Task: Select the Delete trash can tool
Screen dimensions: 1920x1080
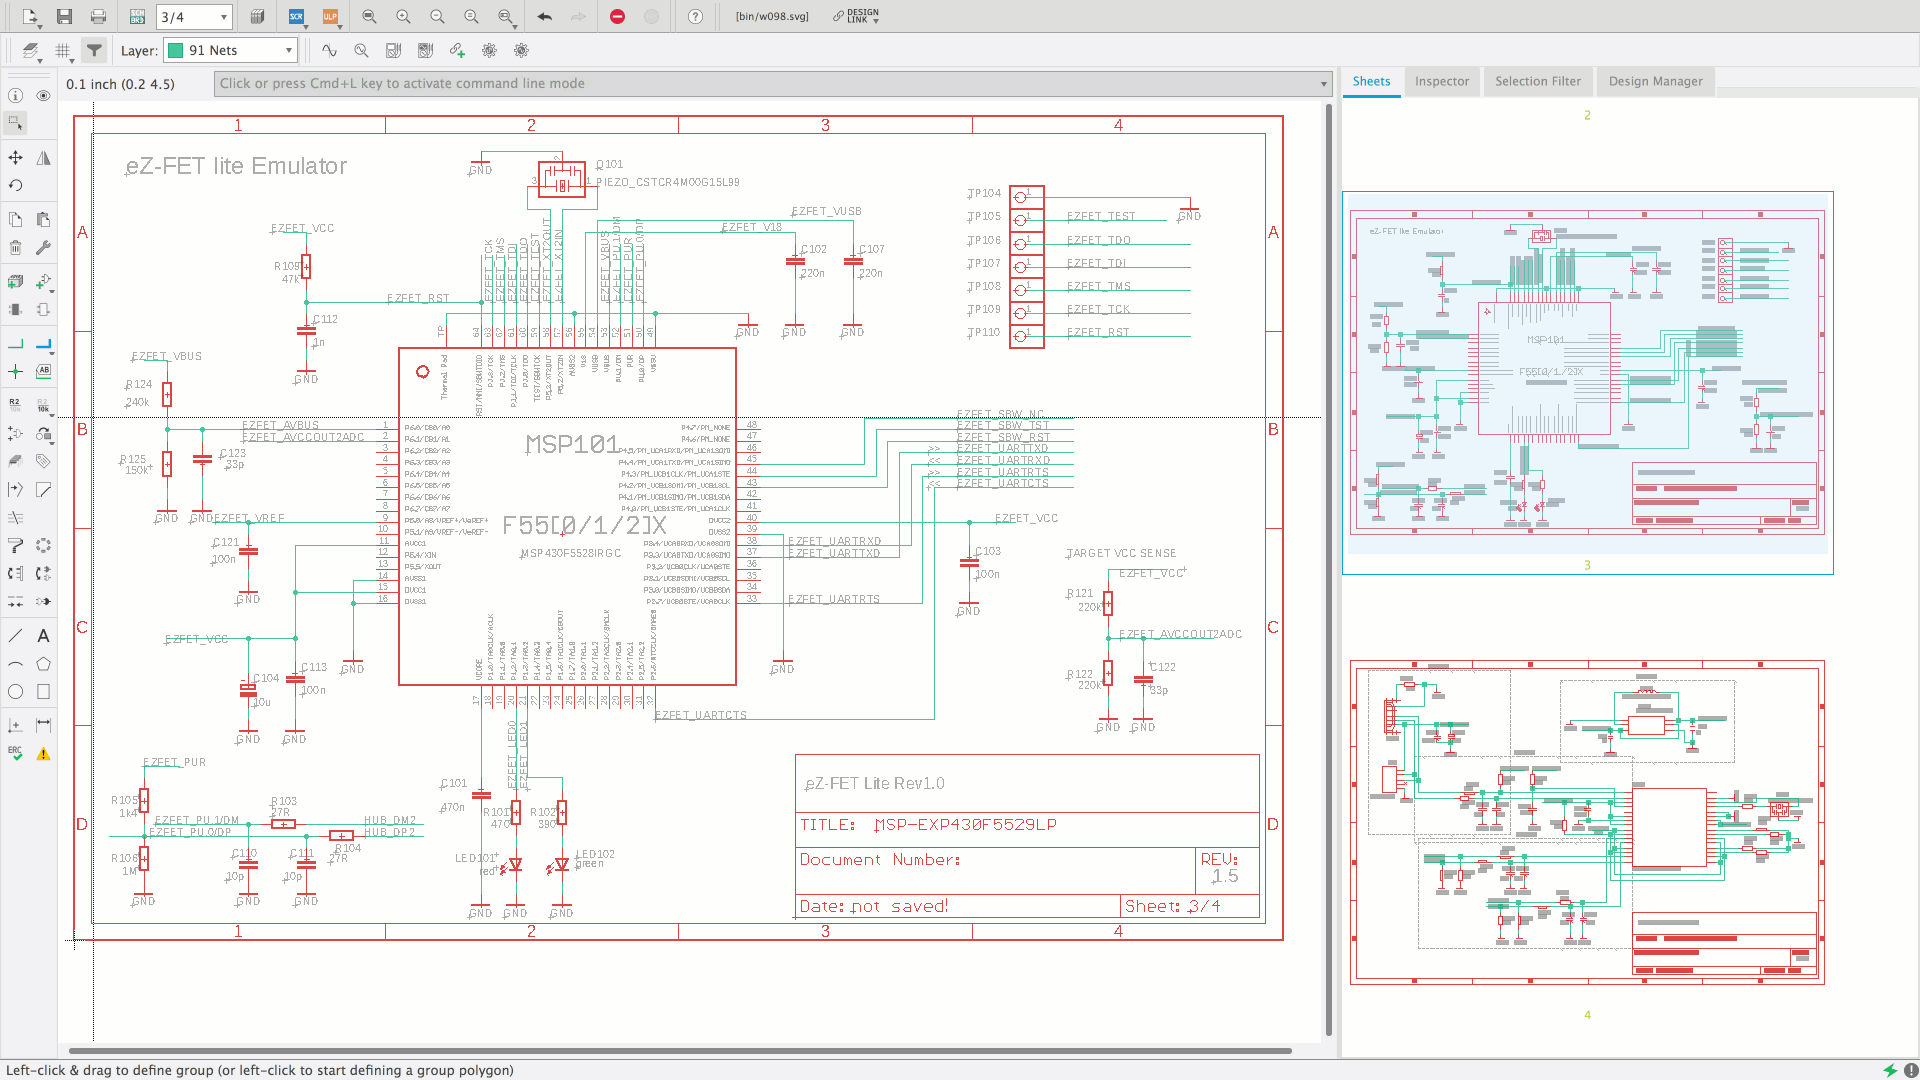Action: [x=16, y=247]
